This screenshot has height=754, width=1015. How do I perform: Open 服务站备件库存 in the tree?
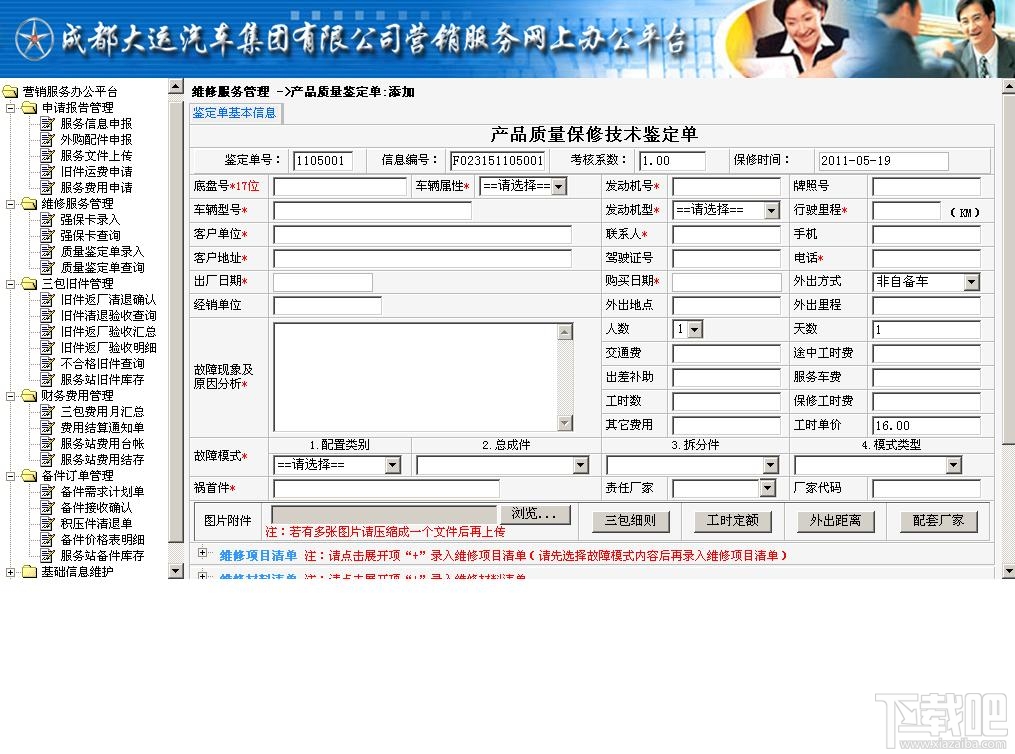(x=102, y=555)
